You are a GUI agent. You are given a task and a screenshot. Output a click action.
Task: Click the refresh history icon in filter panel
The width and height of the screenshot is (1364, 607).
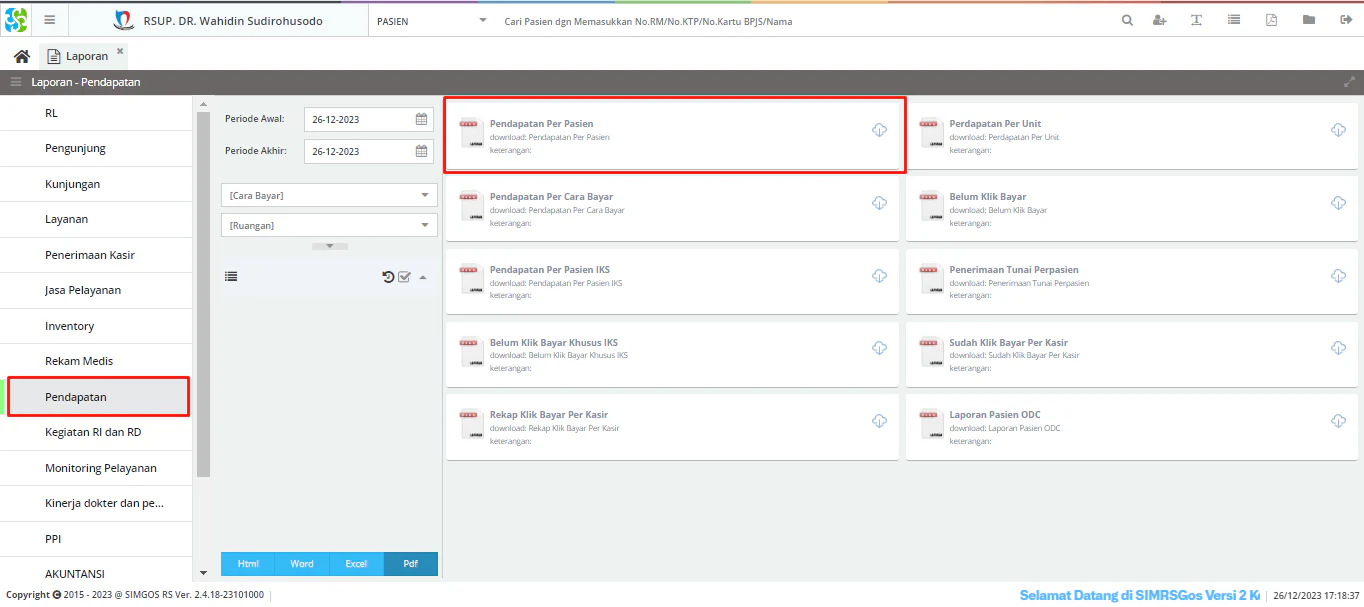(x=388, y=277)
